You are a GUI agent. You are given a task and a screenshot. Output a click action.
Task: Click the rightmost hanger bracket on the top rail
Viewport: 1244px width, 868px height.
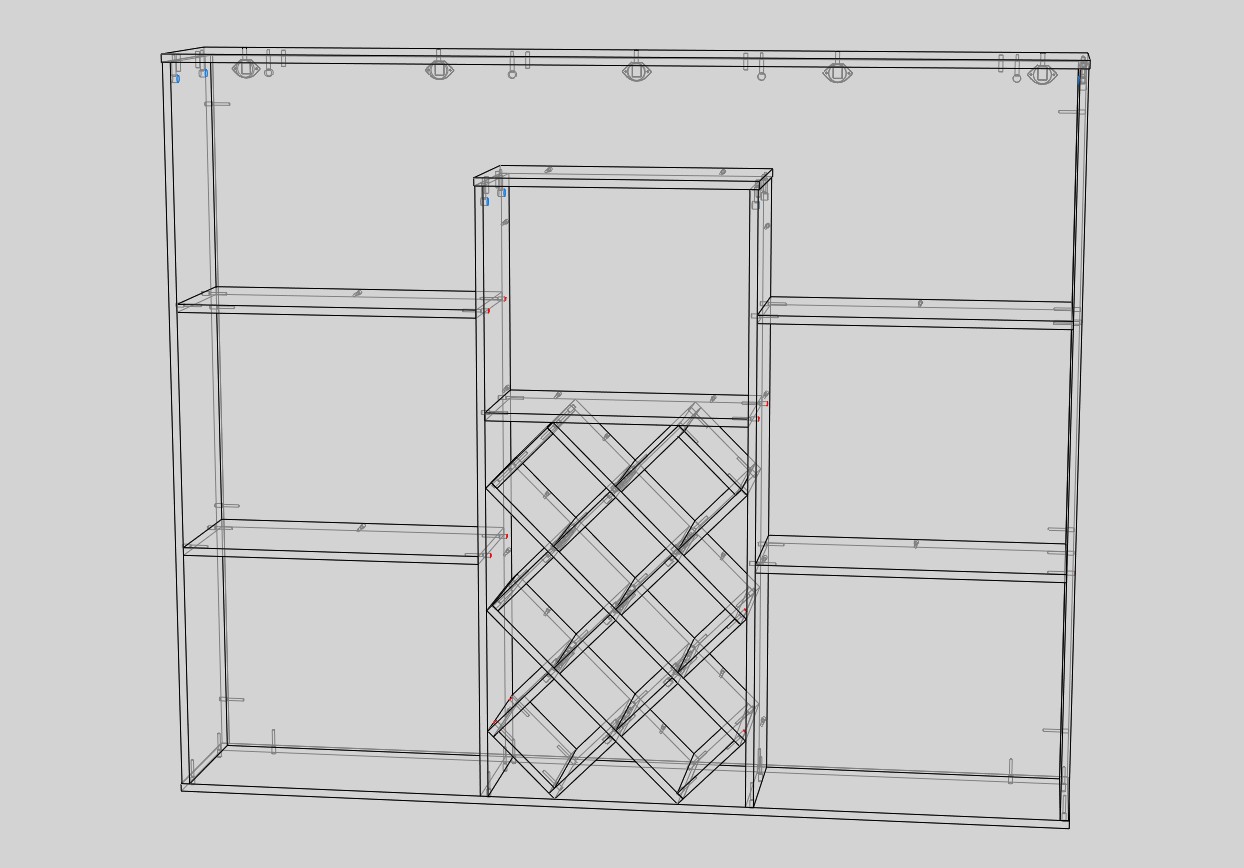[x=1042, y=74]
